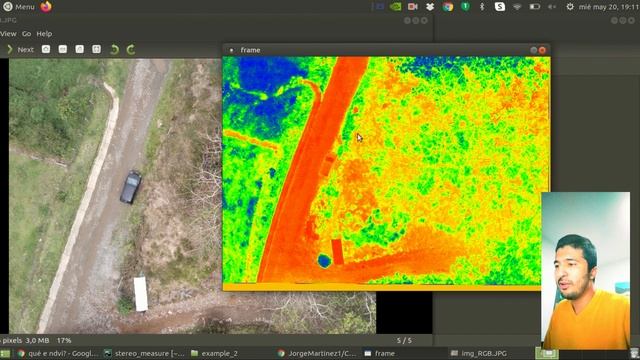The image size is (640, 360).
Task: Open the date and time clock
Action: (608, 7)
